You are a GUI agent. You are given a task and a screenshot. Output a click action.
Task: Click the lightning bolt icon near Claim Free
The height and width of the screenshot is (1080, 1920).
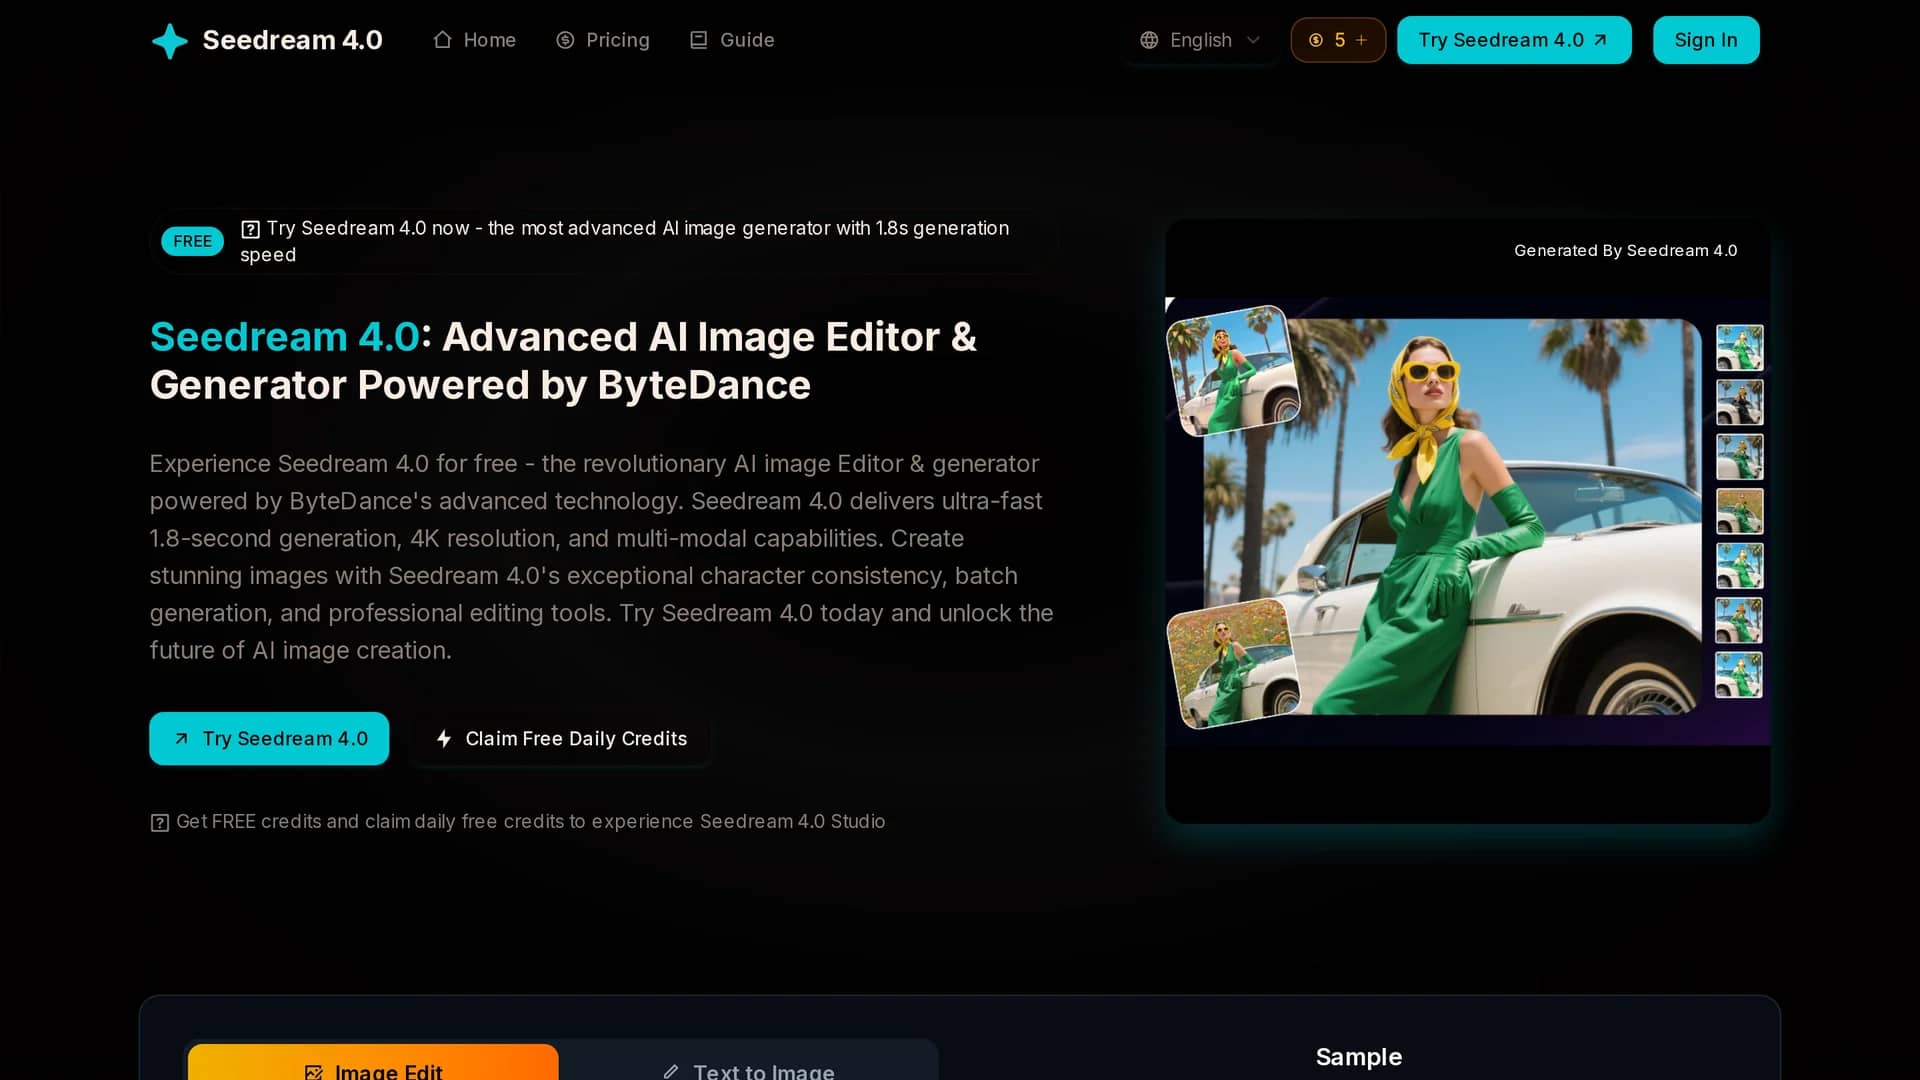tap(444, 739)
